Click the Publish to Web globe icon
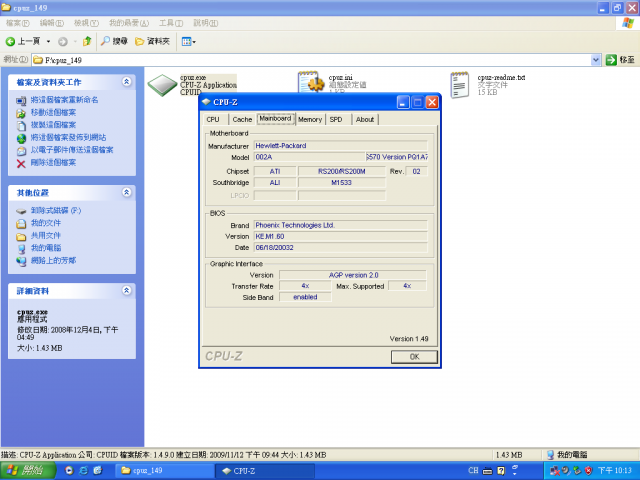Image resolution: width=640 pixels, height=480 pixels. [x=21, y=138]
